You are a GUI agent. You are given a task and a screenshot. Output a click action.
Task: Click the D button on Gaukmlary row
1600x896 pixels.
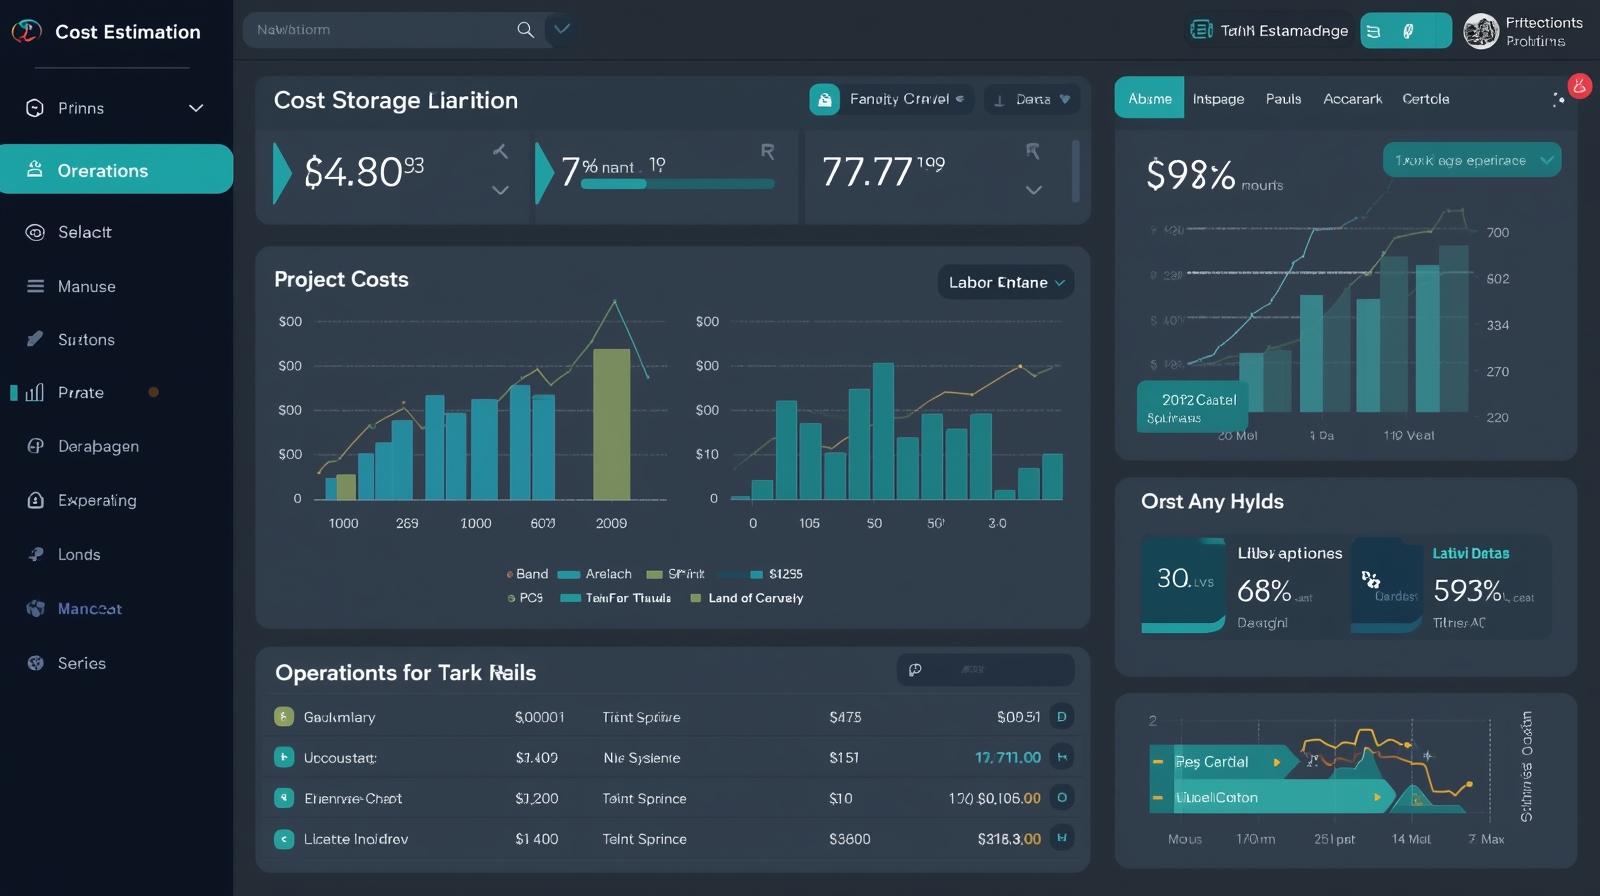[1062, 717]
